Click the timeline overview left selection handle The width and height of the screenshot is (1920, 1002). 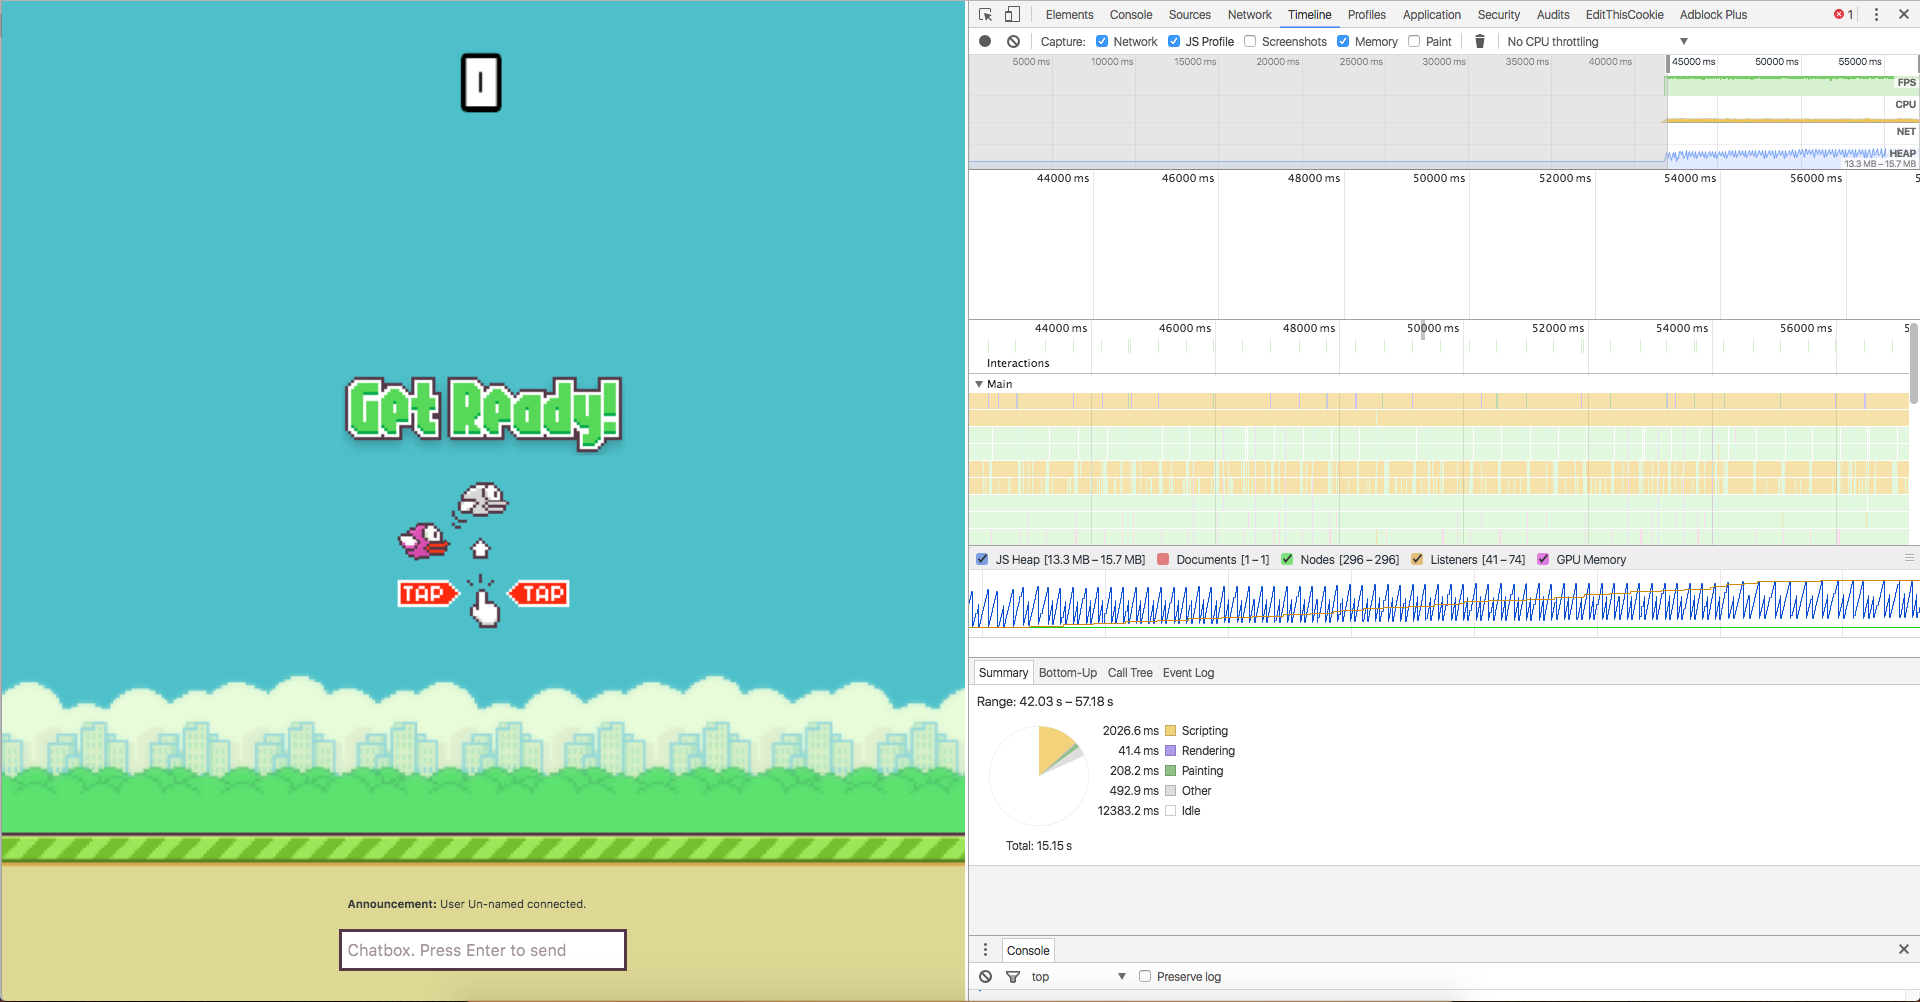click(1667, 62)
